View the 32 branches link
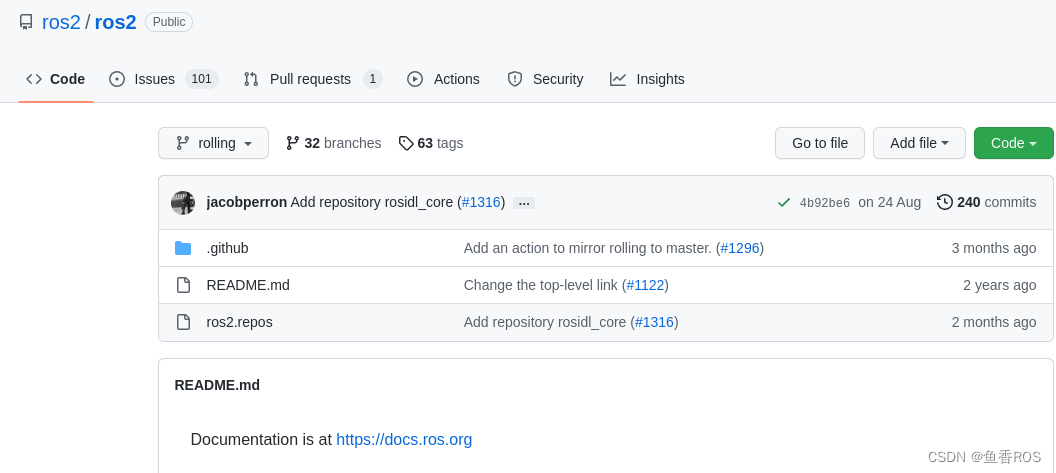 (333, 144)
